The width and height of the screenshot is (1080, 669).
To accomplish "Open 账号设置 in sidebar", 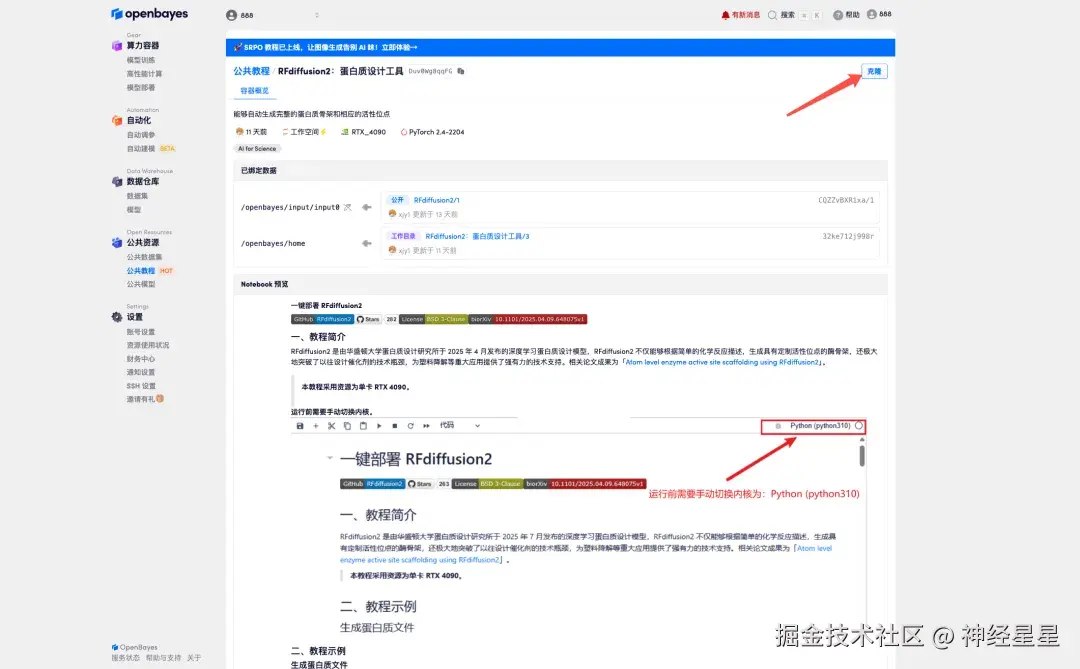I will tap(141, 332).
